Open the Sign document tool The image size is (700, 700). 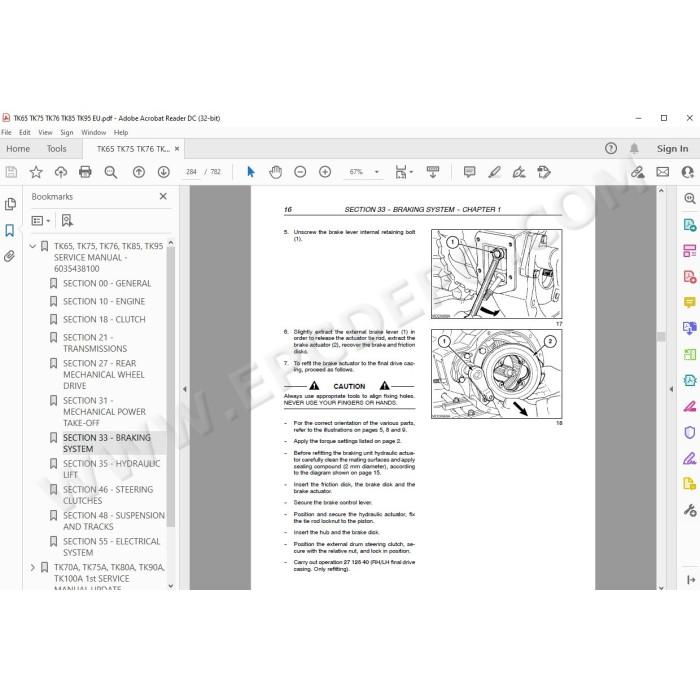pos(519,172)
